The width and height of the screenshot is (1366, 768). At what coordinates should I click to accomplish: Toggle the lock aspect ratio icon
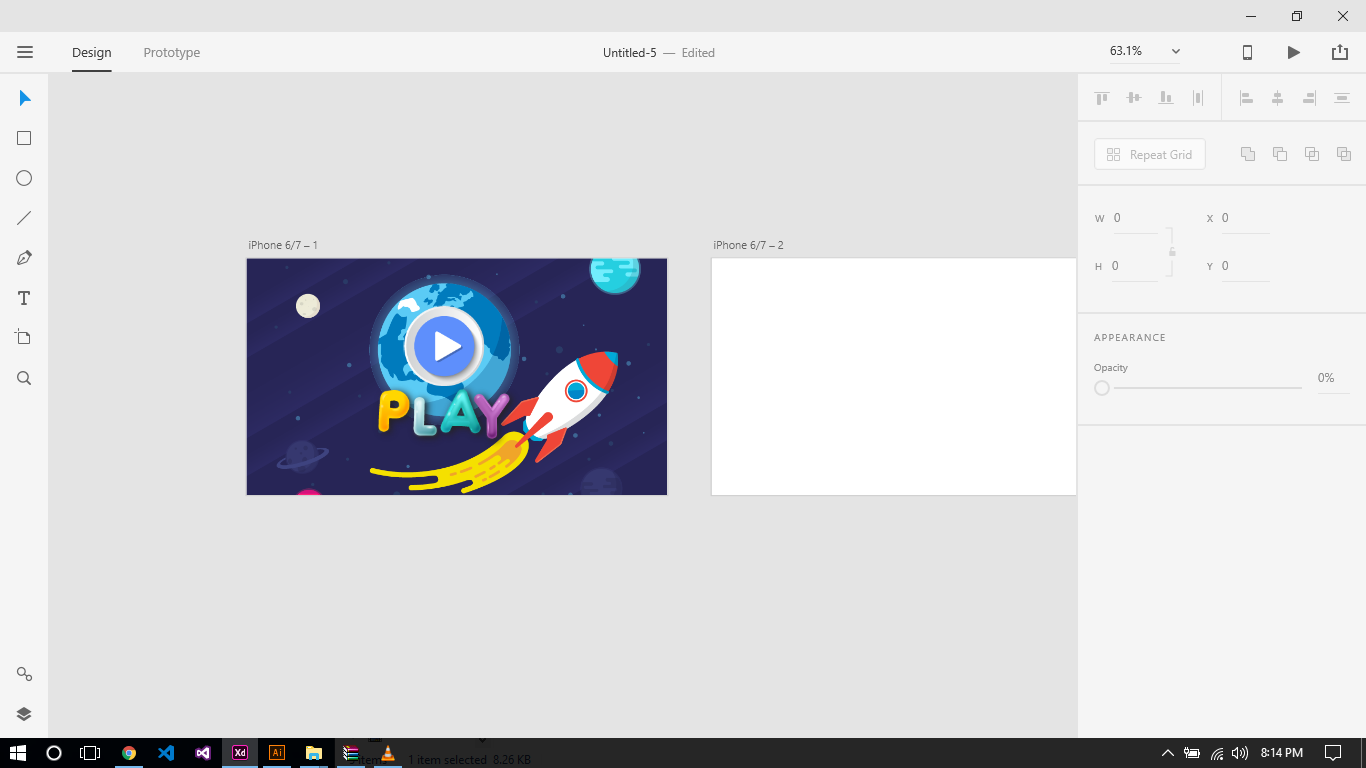tap(1172, 251)
